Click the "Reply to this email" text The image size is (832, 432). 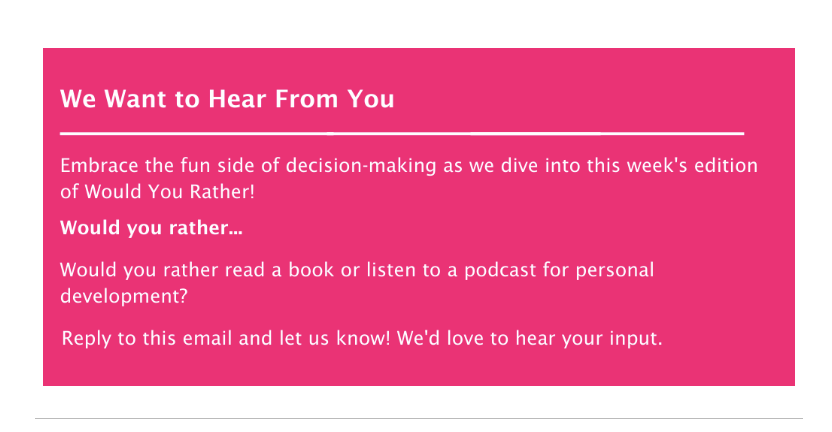(x=148, y=339)
